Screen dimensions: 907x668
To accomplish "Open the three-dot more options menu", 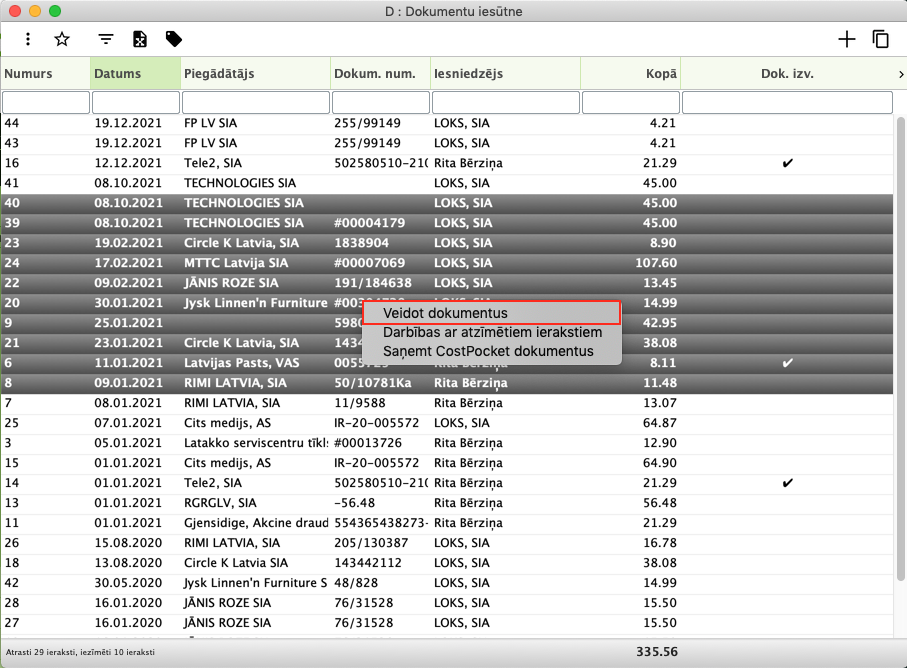I will 28,39.
